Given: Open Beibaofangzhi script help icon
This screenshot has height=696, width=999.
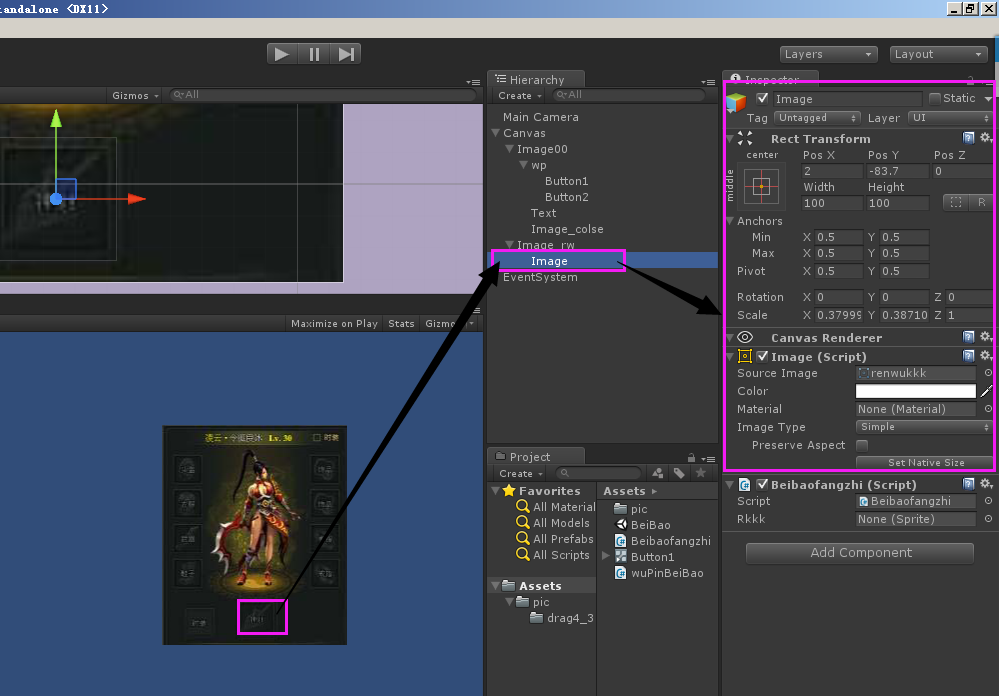Looking at the screenshot, I should pos(968,484).
